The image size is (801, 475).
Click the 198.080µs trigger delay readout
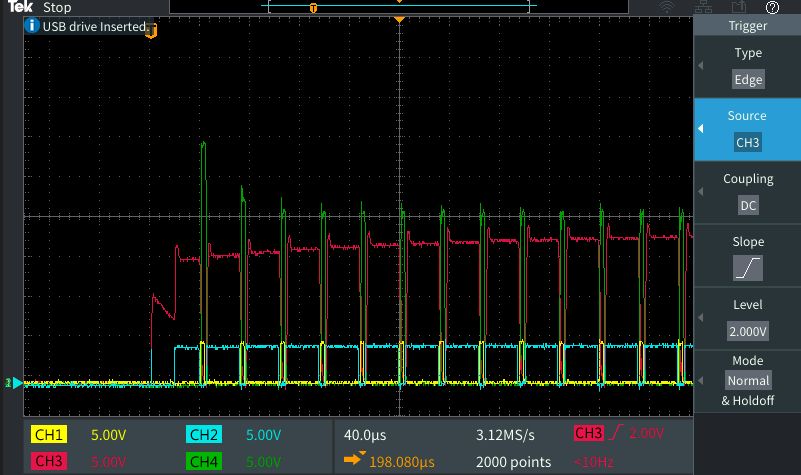(x=402, y=462)
